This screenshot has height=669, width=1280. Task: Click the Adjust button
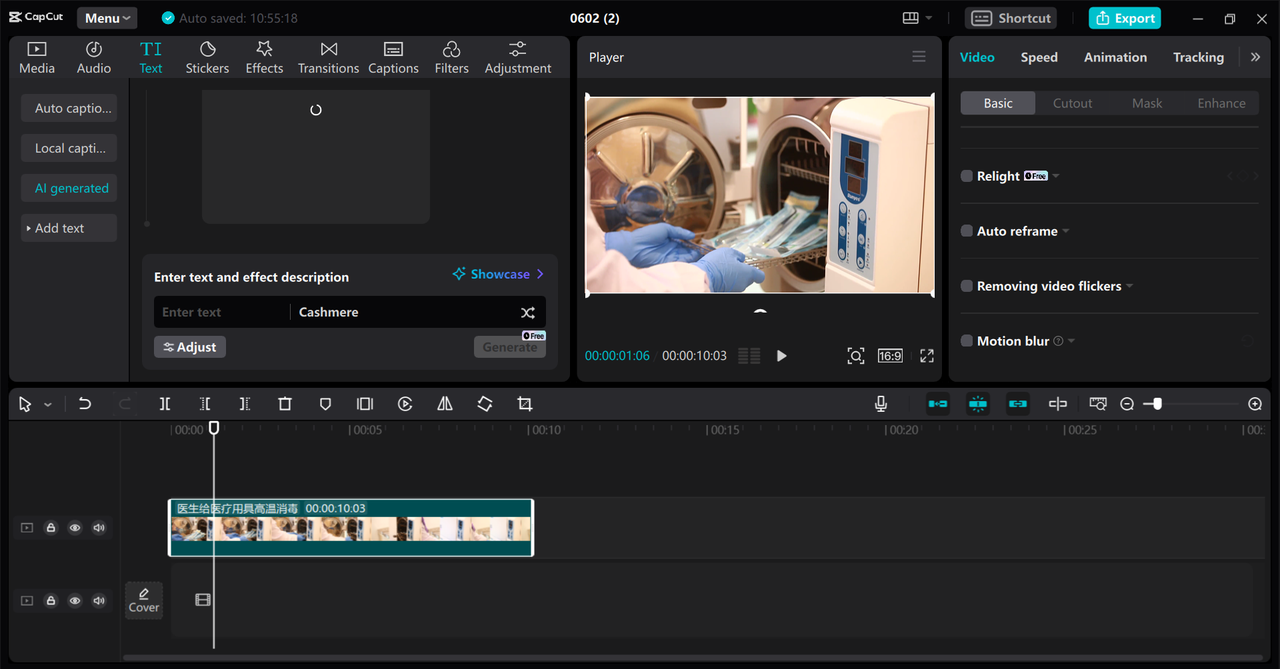[190, 347]
